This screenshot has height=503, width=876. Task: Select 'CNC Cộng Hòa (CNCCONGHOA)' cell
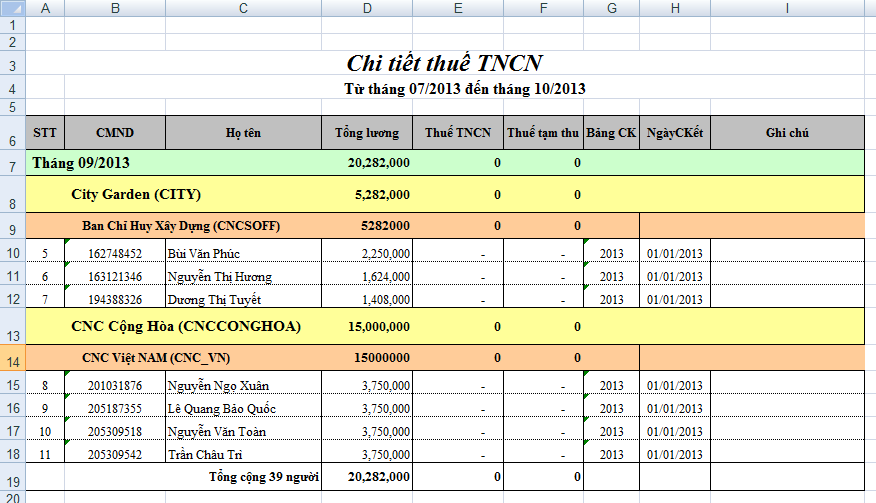pyautogui.click(x=186, y=326)
